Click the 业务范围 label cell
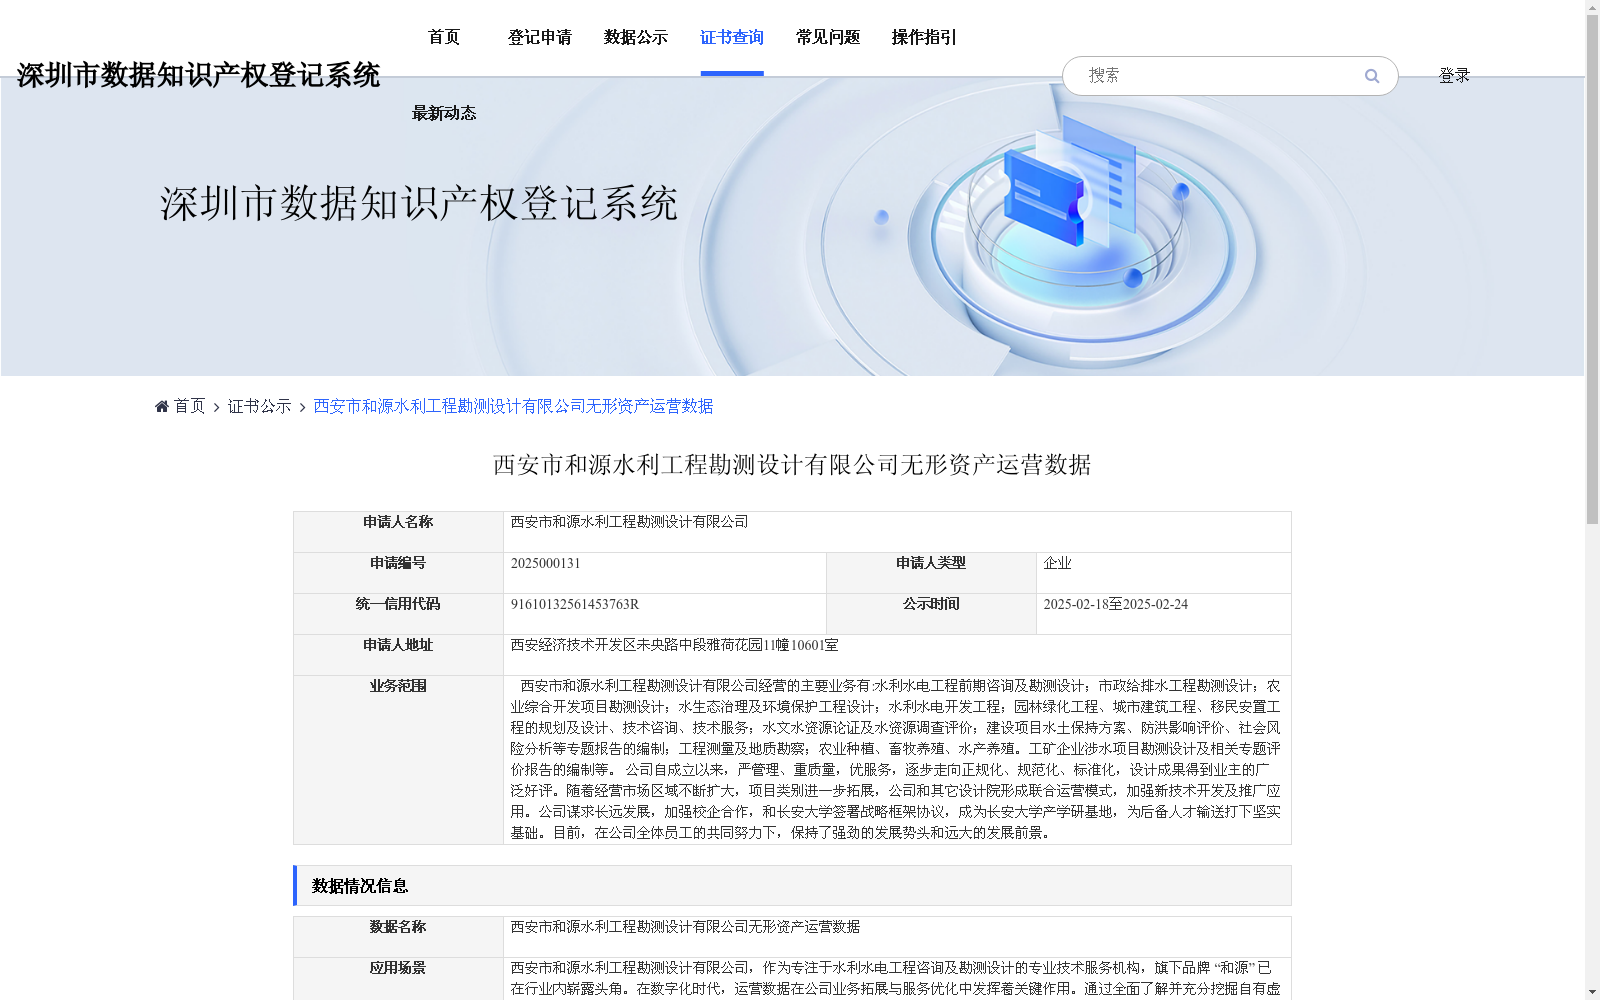This screenshot has height=1000, width=1600. [x=398, y=760]
